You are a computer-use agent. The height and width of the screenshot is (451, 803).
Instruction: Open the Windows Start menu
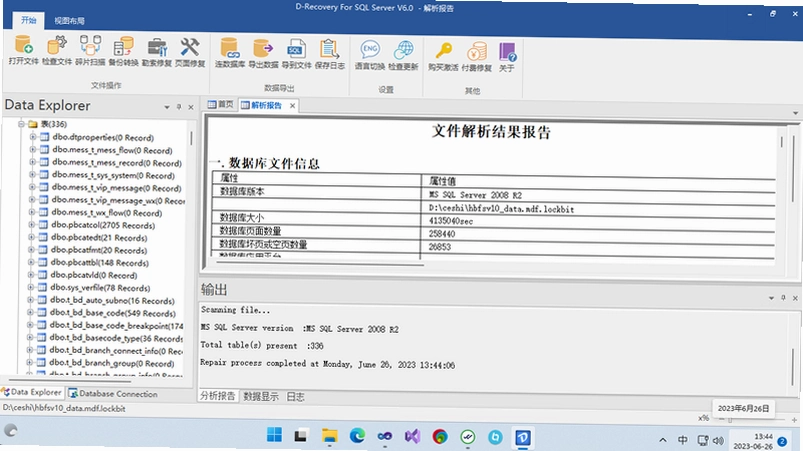click(274, 435)
